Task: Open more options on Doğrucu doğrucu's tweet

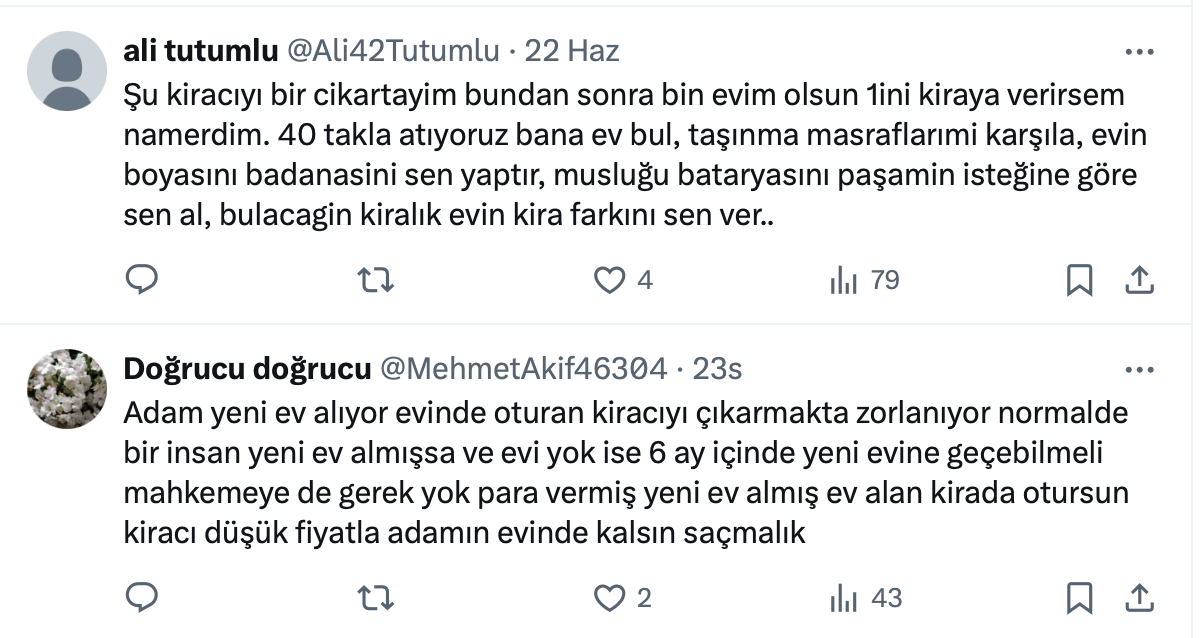Action: pyautogui.click(x=1140, y=369)
